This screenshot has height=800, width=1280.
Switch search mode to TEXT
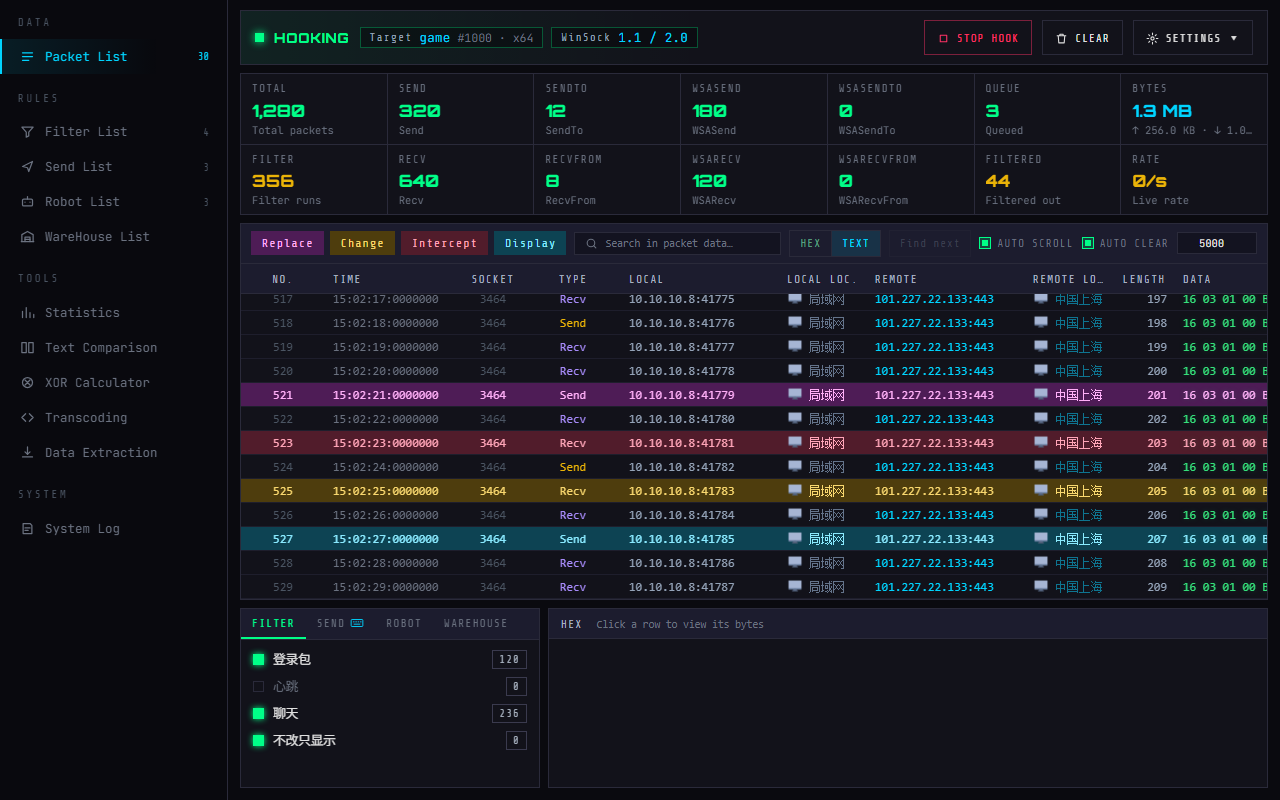point(856,244)
